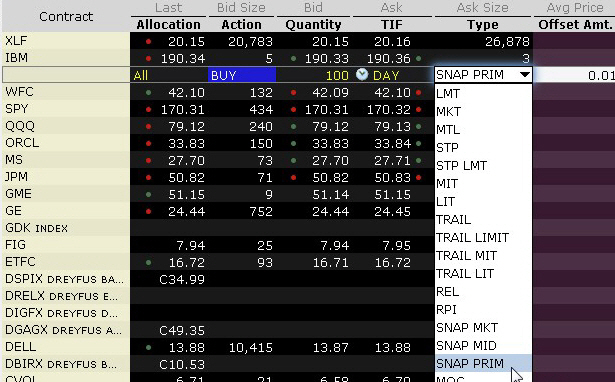Select the JPM contract row
Image resolution: width=615 pixels, height=382 pixels.
pyautogui.click(x=66, y=177)
